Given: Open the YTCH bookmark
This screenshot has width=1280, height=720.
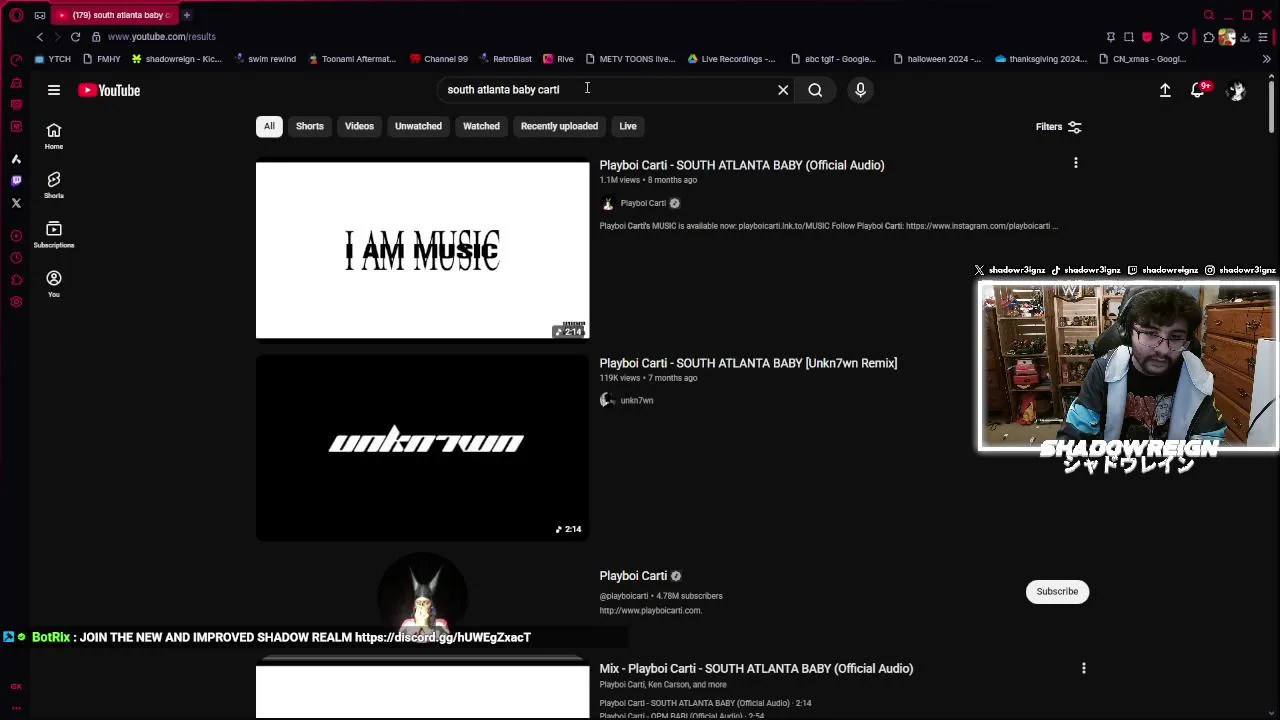Looking at the screenshot, I should coord(53,59).
